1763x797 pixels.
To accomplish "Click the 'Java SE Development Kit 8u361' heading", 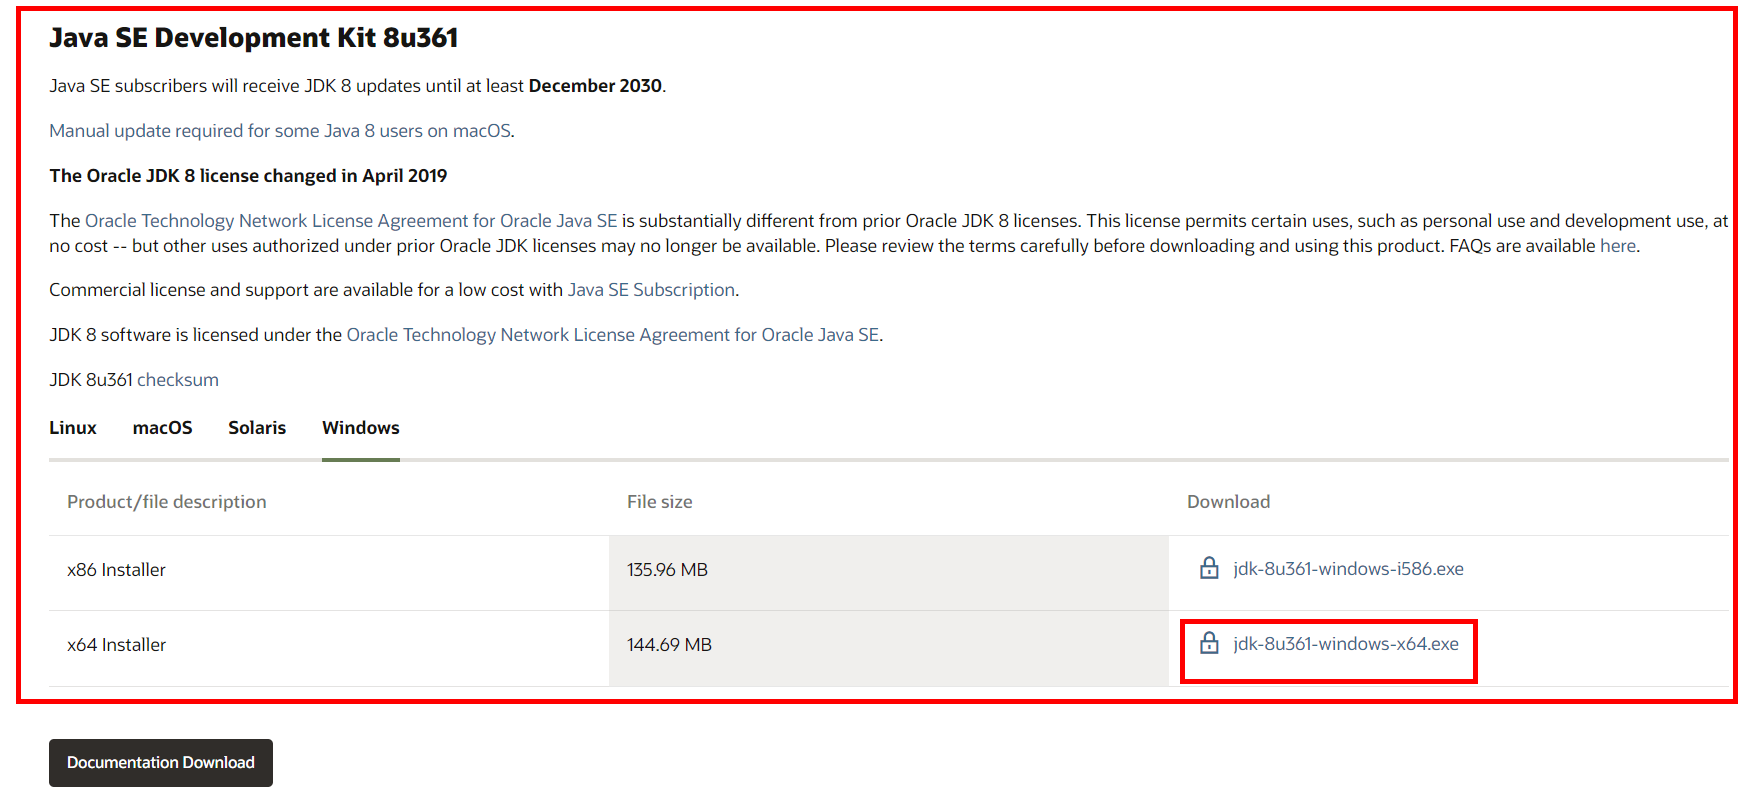I will (254, 38).
